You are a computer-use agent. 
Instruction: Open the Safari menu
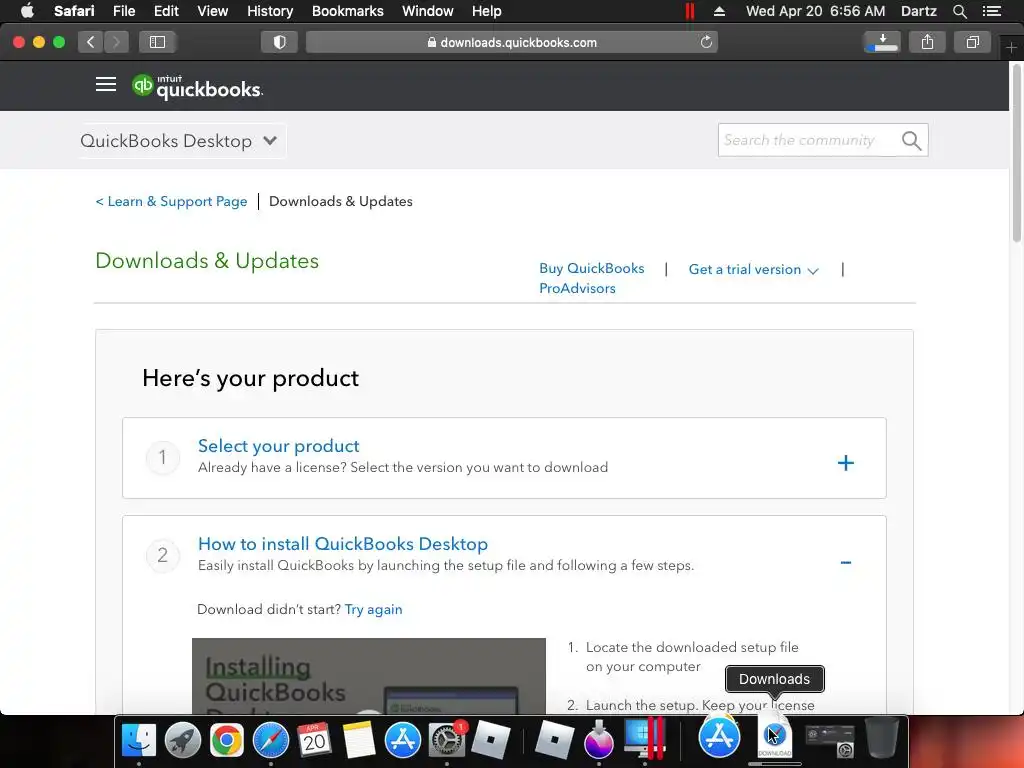click(x=74, y=11)
